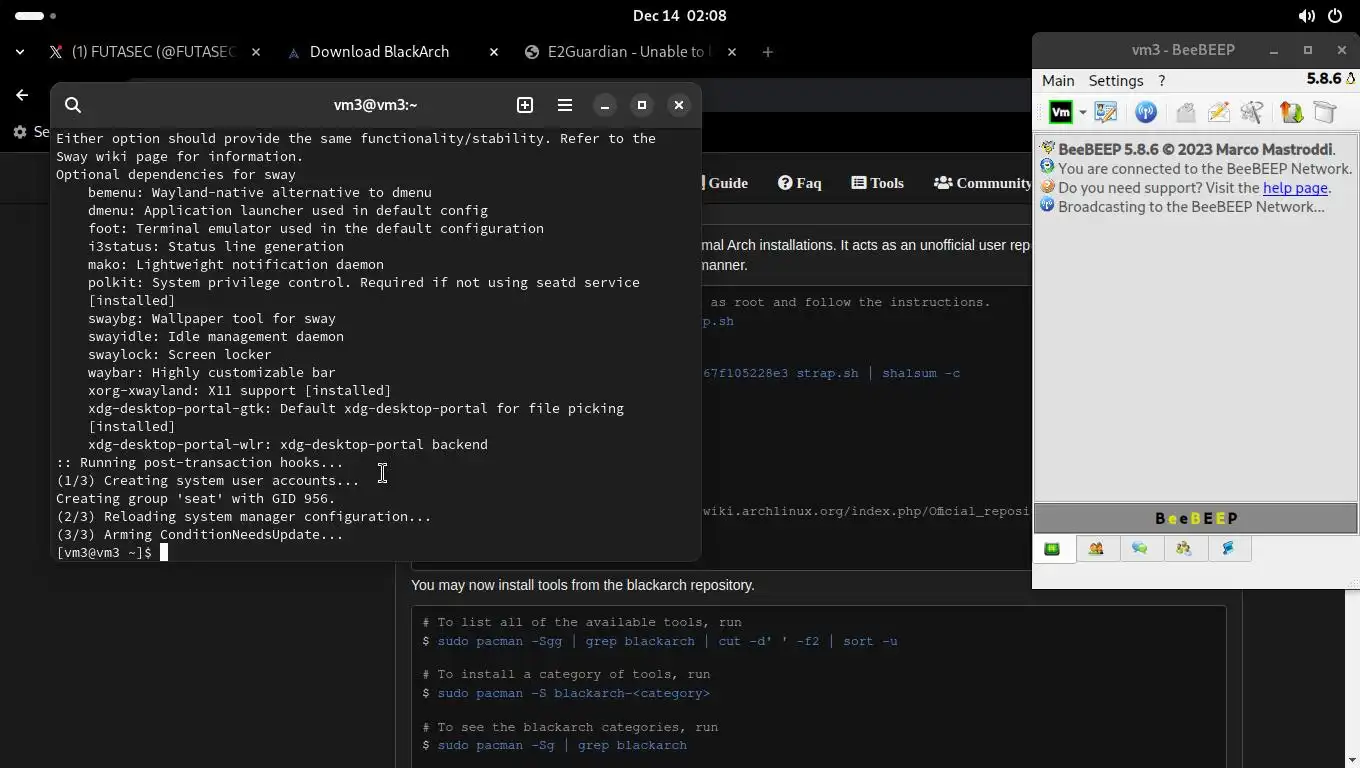Click the grayed-out envelope icon in BeeBEEP toolbar
The width and height of the screenshot is (1360, 768).
pos(1185,113)
